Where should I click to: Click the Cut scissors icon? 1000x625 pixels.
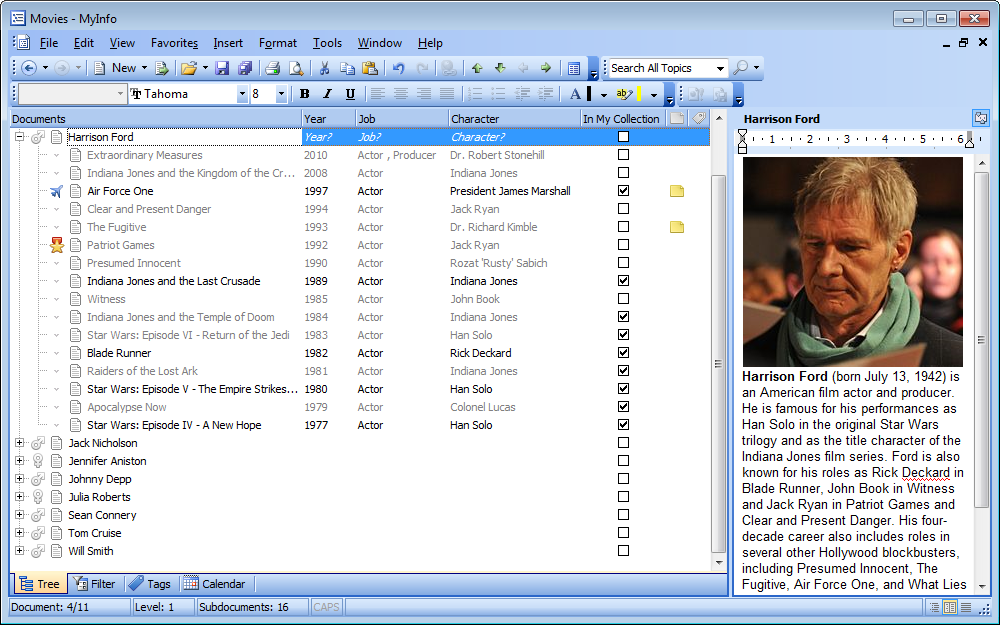(324, 68)
